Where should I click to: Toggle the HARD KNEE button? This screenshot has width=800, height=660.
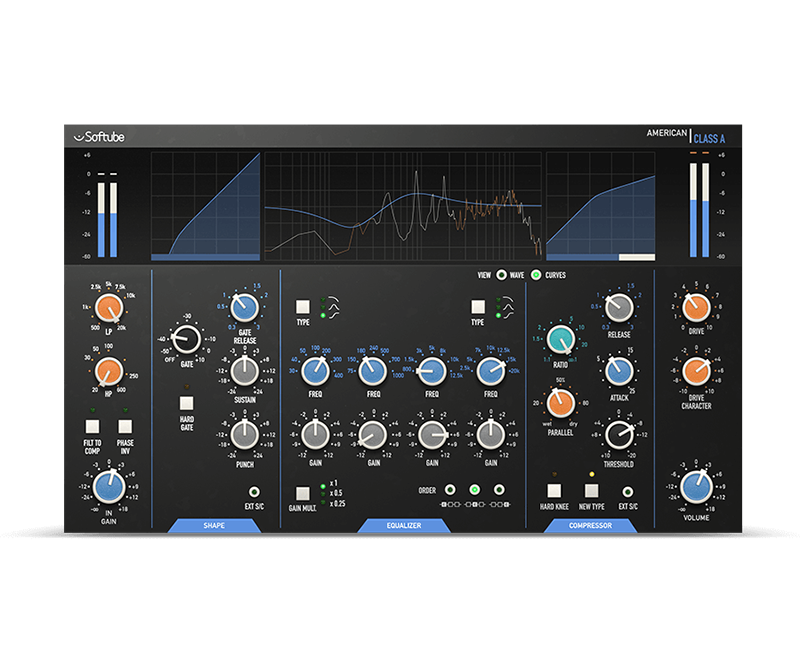(x=554, y=491)
